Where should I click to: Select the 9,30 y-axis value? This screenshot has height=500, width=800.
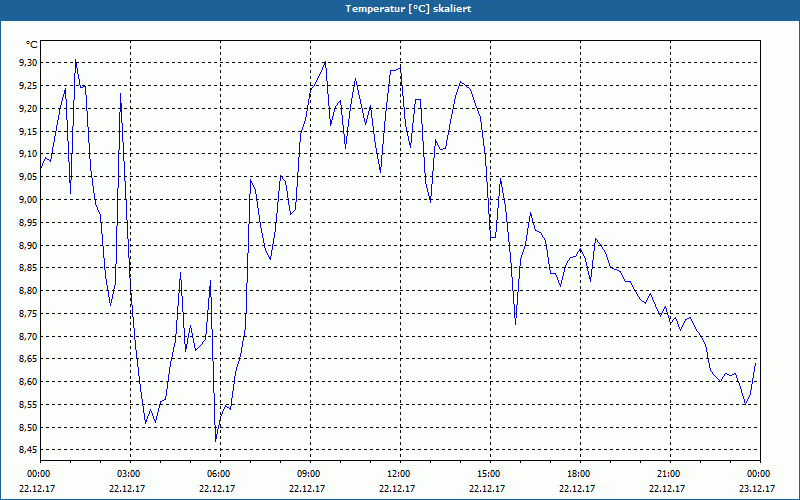(x=28, y=63)
